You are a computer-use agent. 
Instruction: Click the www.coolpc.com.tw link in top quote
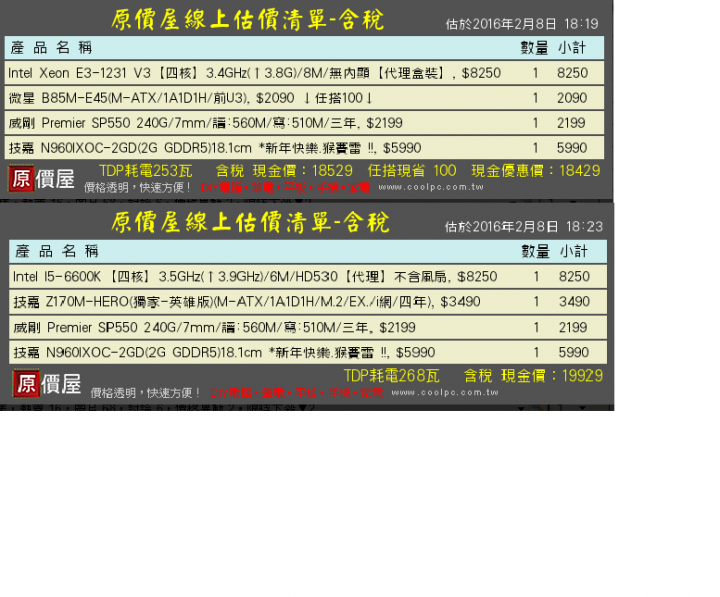pyautogui.click(x=431, y=187)
